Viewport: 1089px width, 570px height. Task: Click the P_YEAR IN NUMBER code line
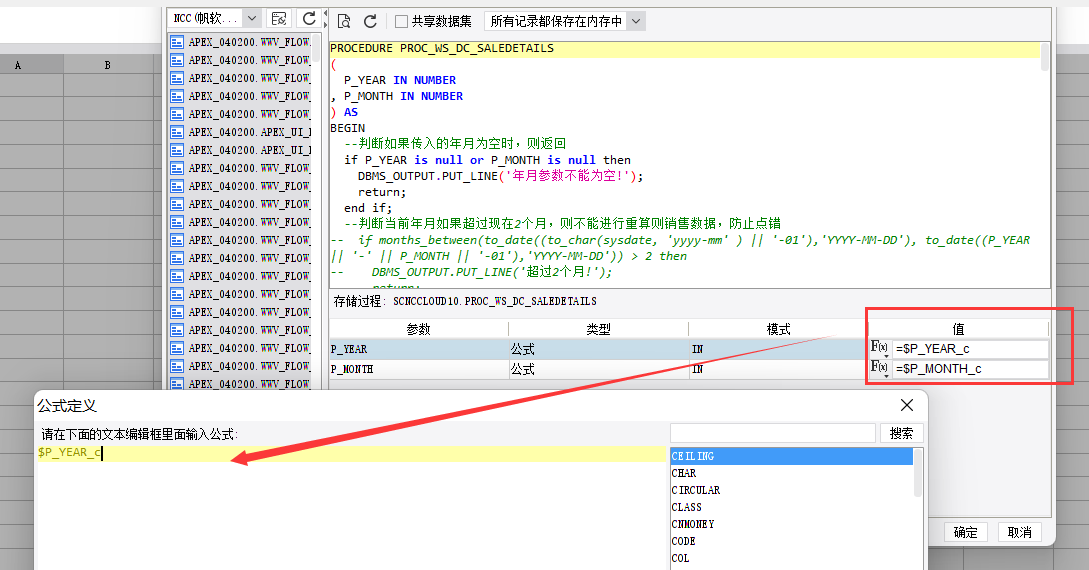click(x=399, y=81)
